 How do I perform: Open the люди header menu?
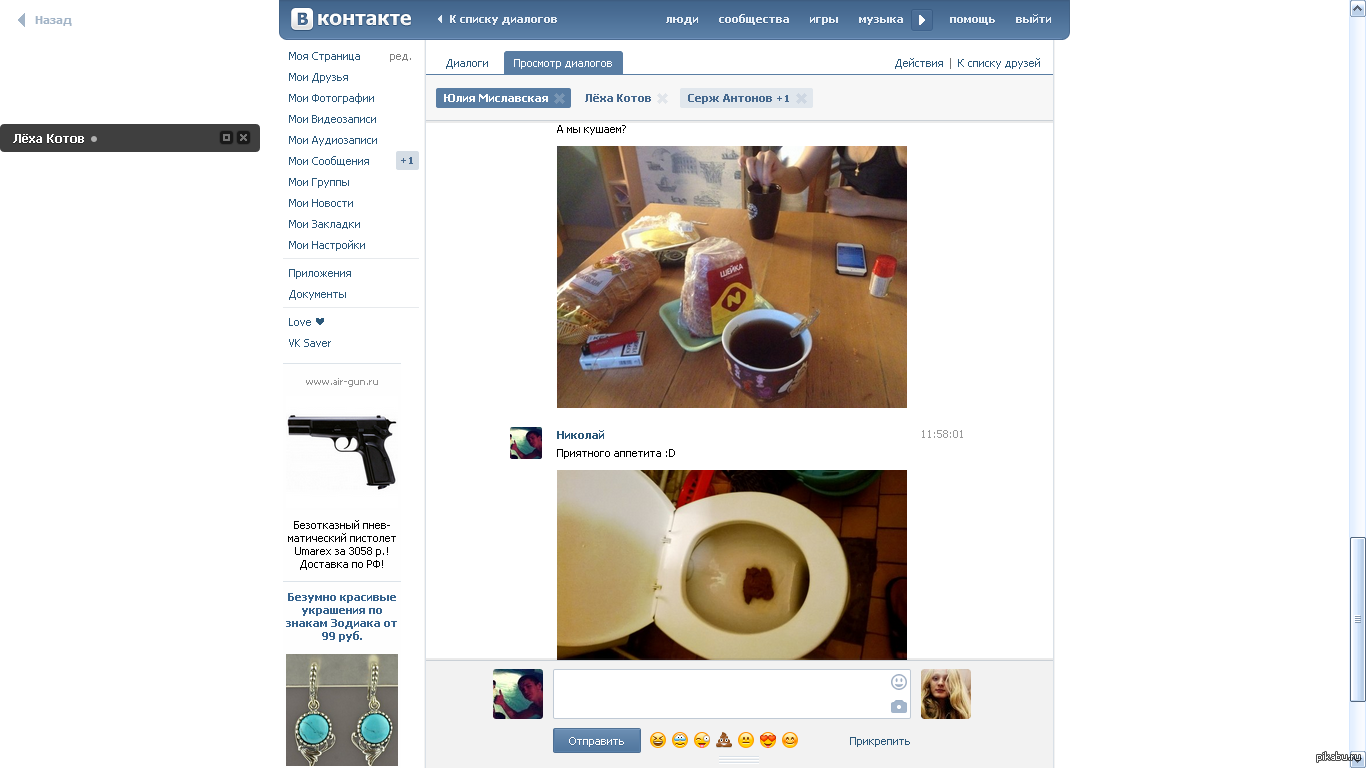pos(682,19)
